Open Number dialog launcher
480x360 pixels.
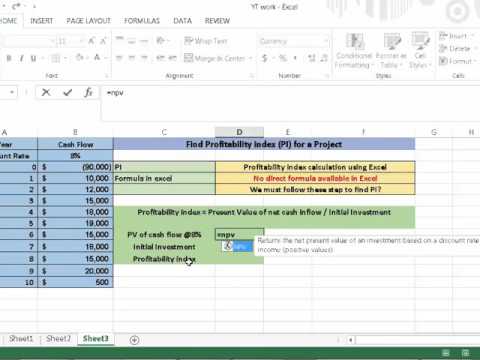pos(326,76)
